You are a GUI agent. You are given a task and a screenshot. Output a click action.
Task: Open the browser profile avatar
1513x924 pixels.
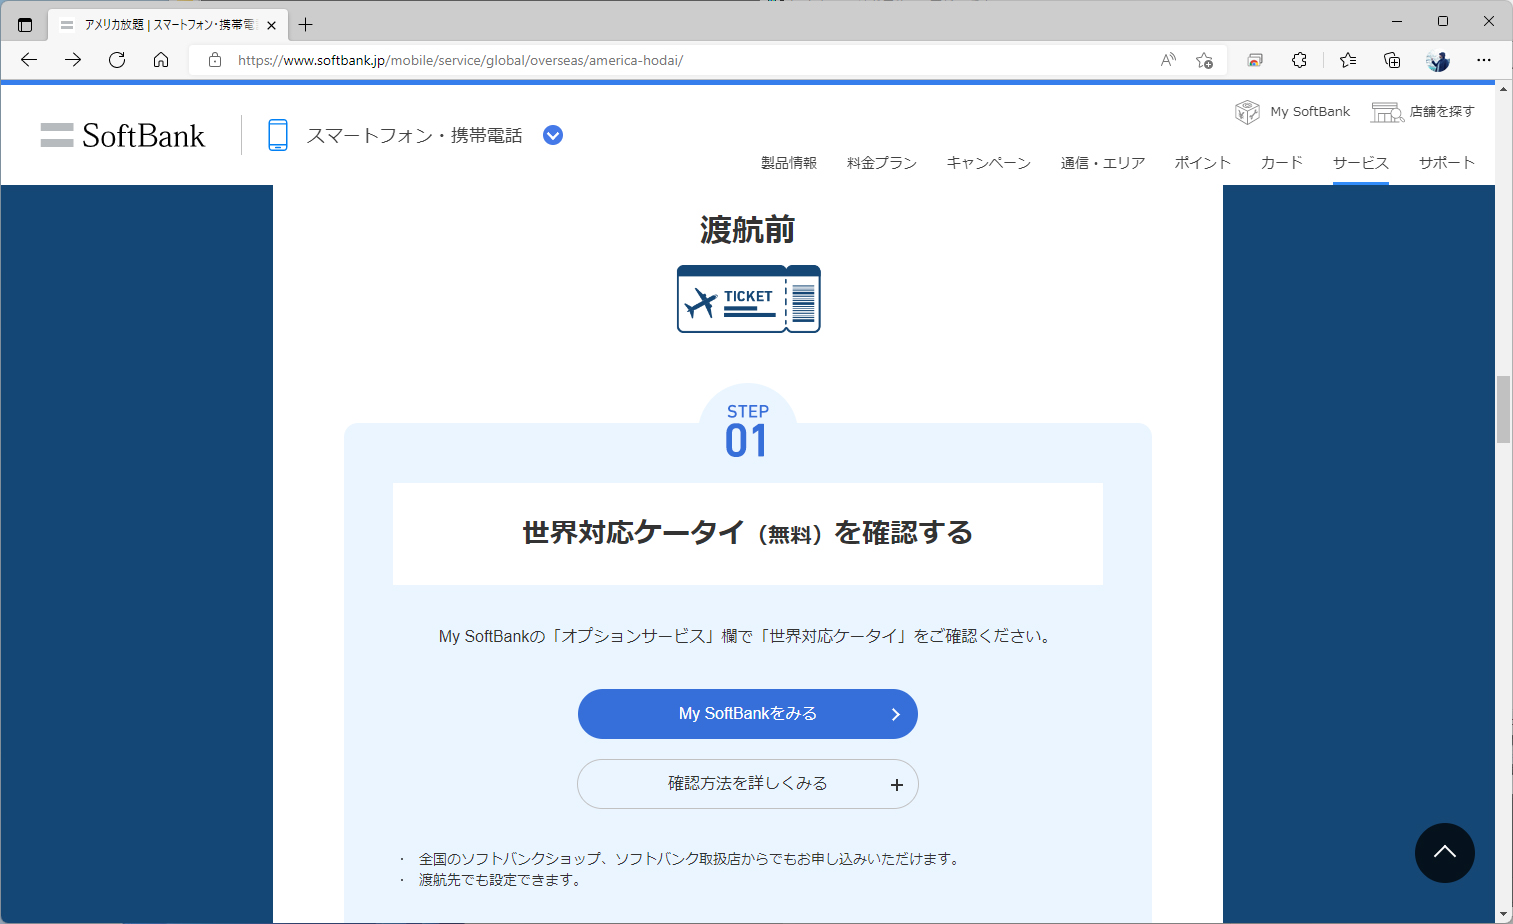click(1438, 60)
